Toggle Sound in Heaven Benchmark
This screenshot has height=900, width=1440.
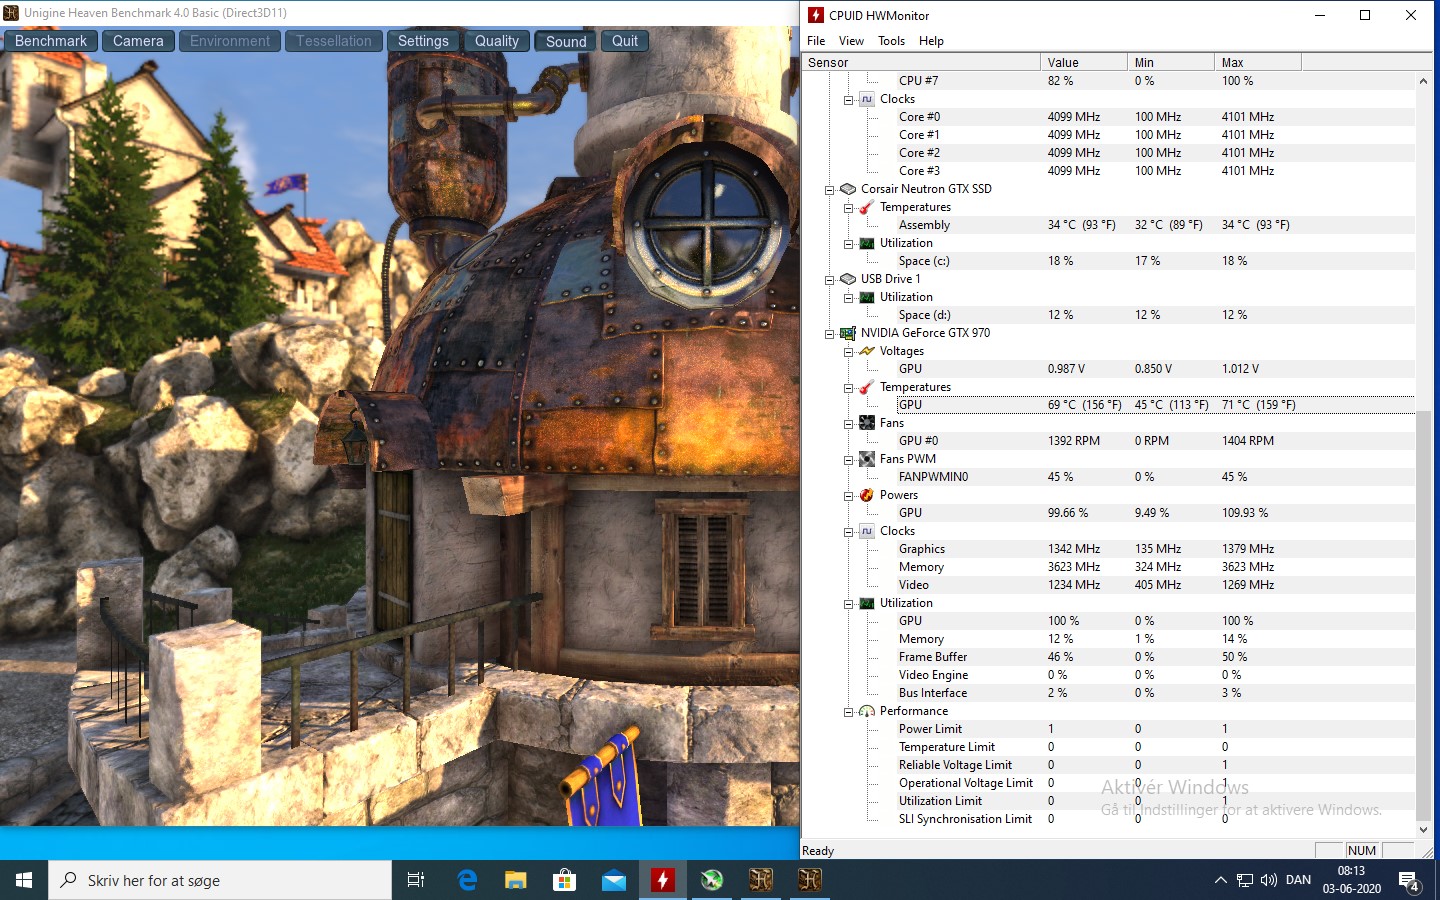[566, 41]
